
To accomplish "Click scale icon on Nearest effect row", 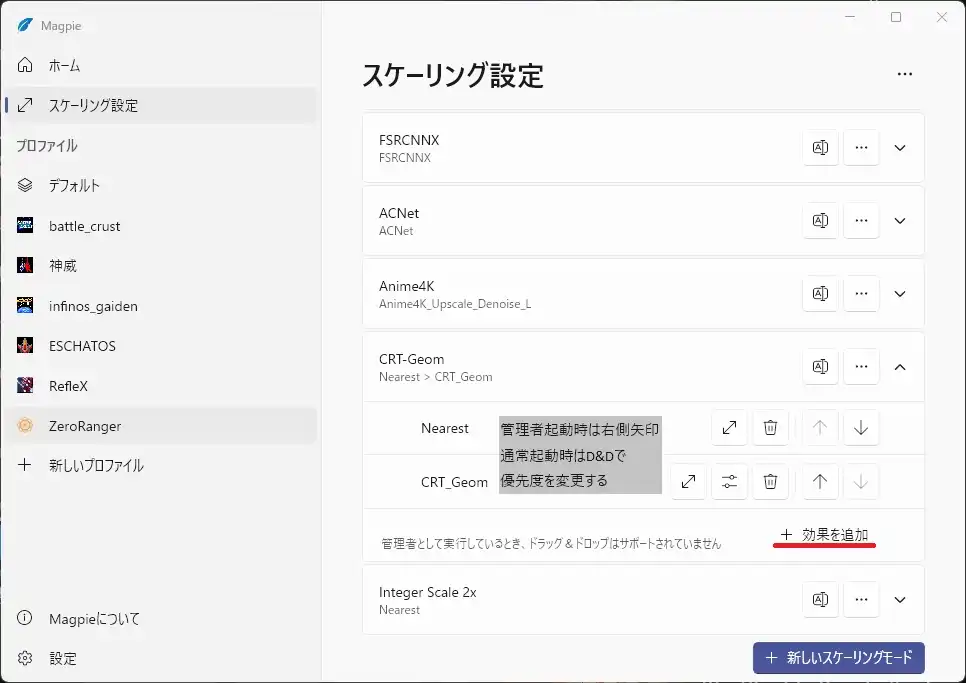I will [729, 428].
